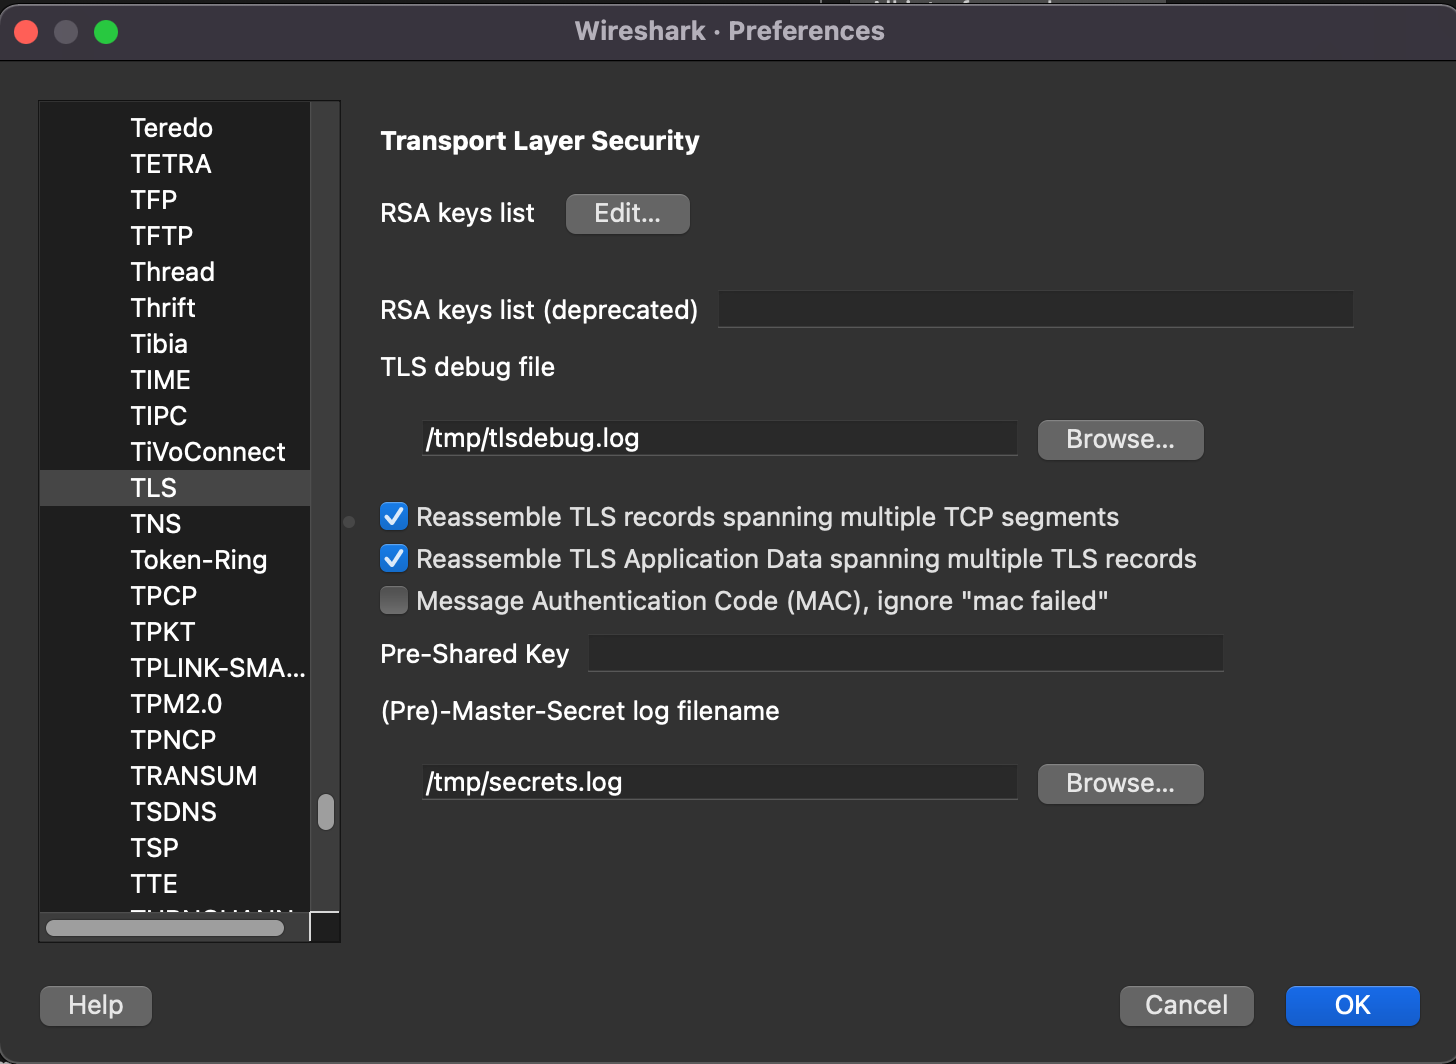
Task: Browse for TLS debug file
Action: pos(1120,440)
